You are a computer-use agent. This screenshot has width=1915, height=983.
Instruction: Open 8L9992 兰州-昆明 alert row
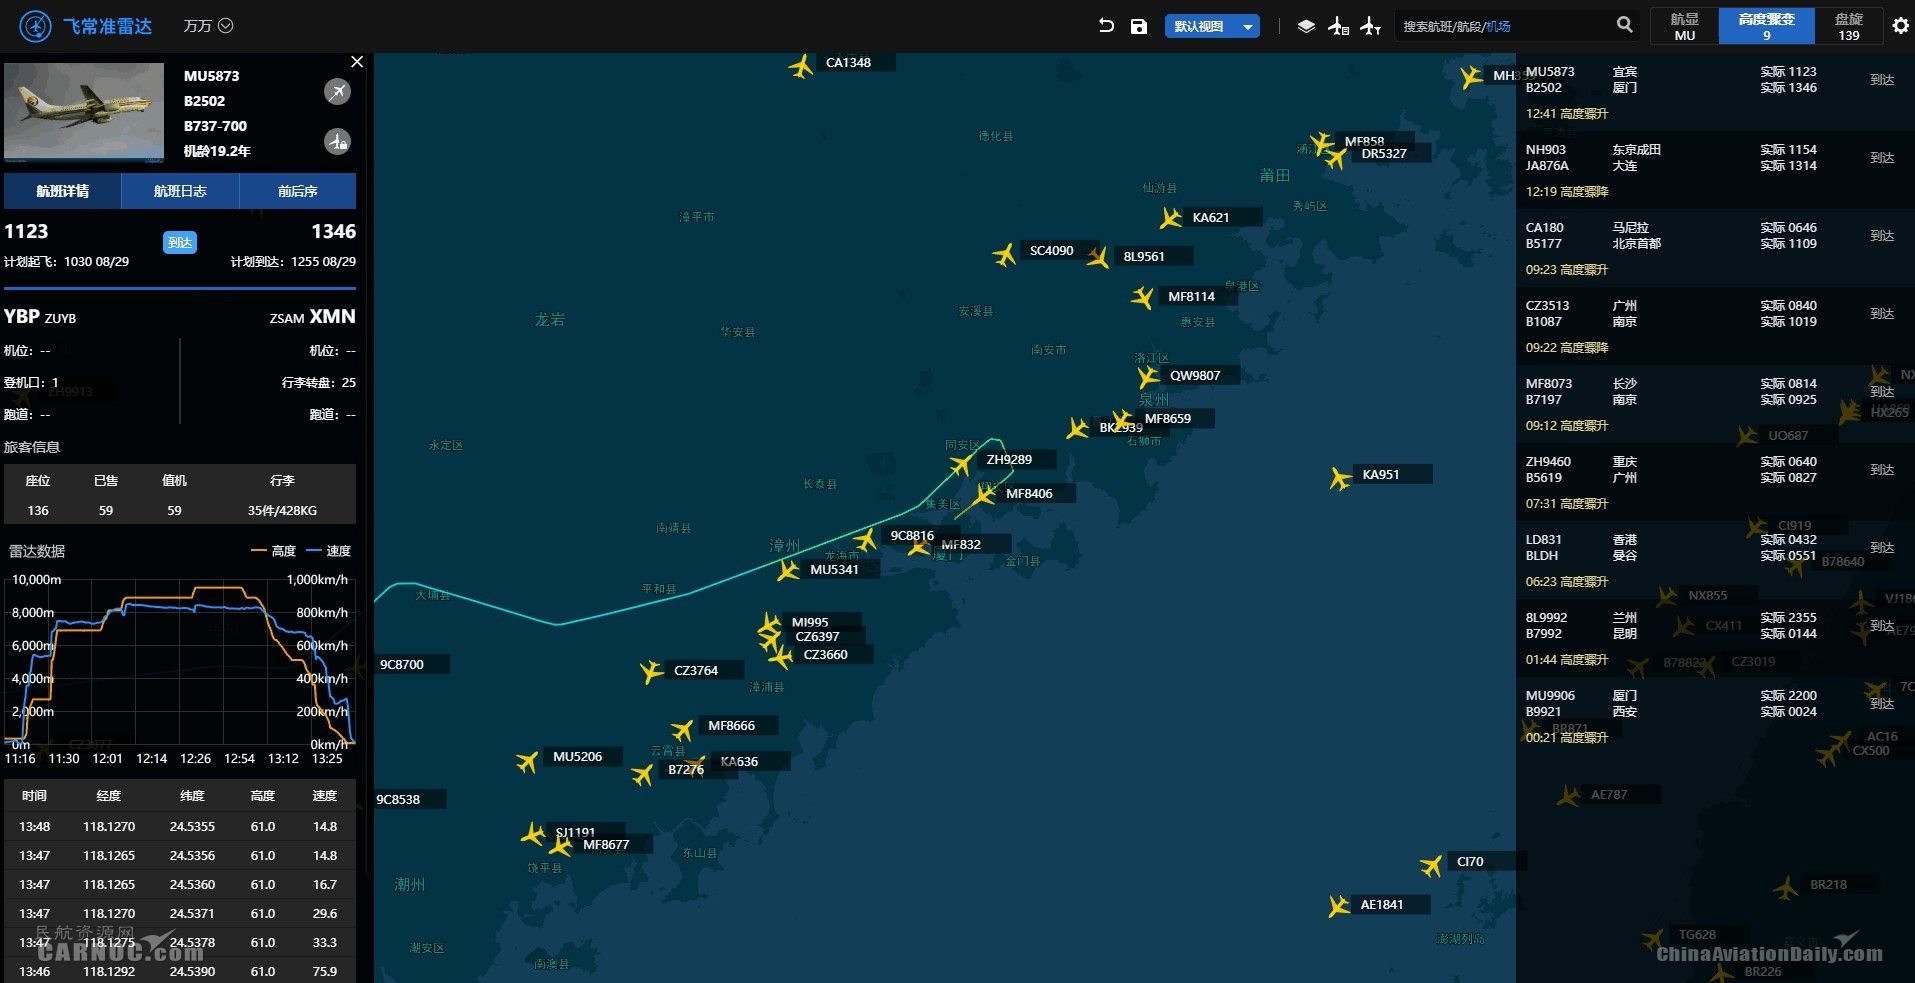tap(1715, 638)
